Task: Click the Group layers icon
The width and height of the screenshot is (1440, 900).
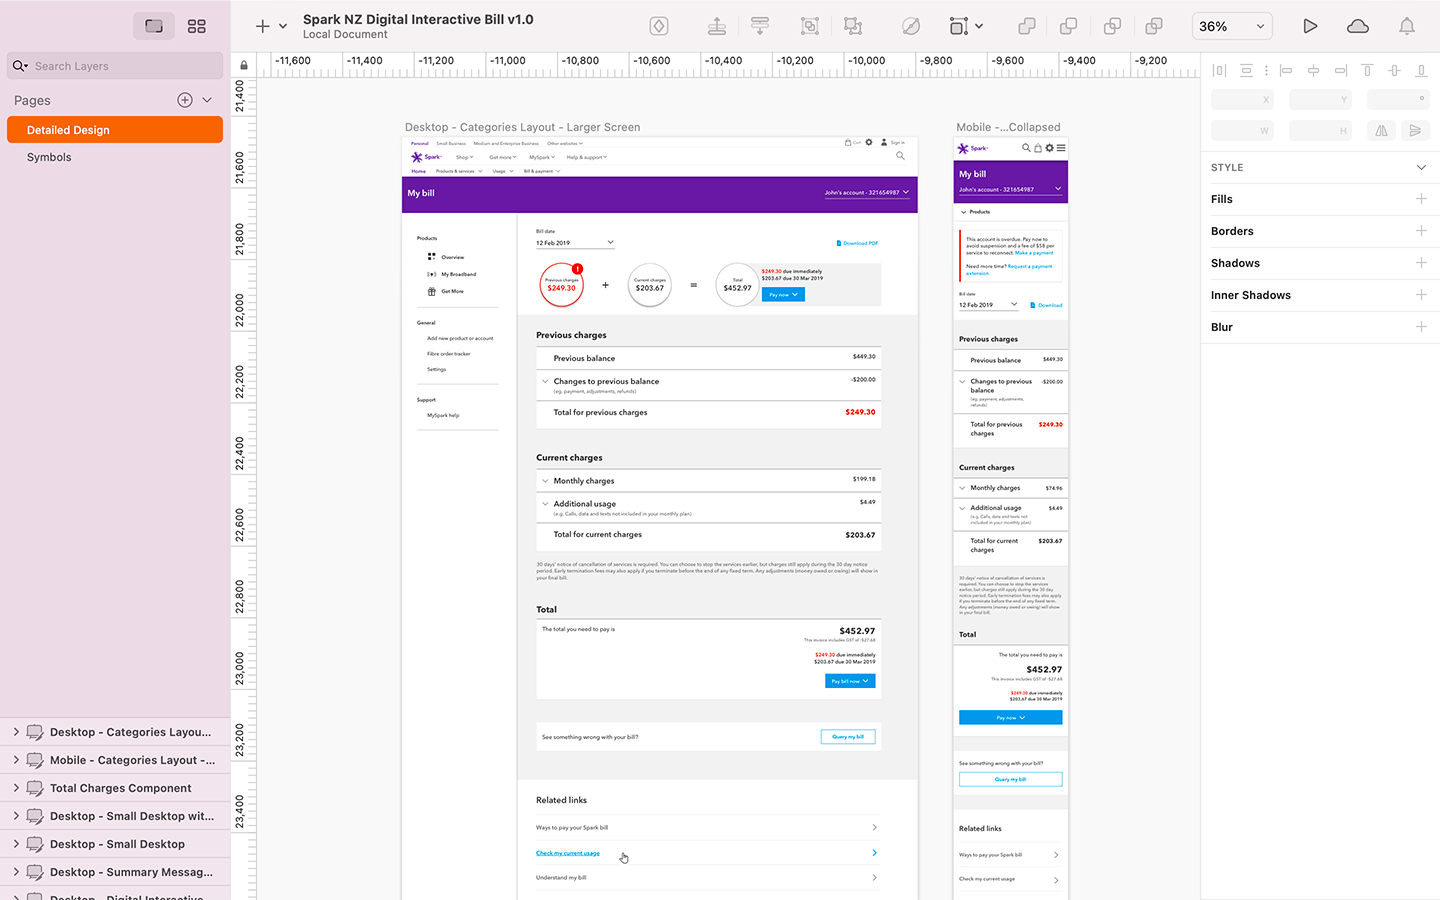Action: point(810,26)
